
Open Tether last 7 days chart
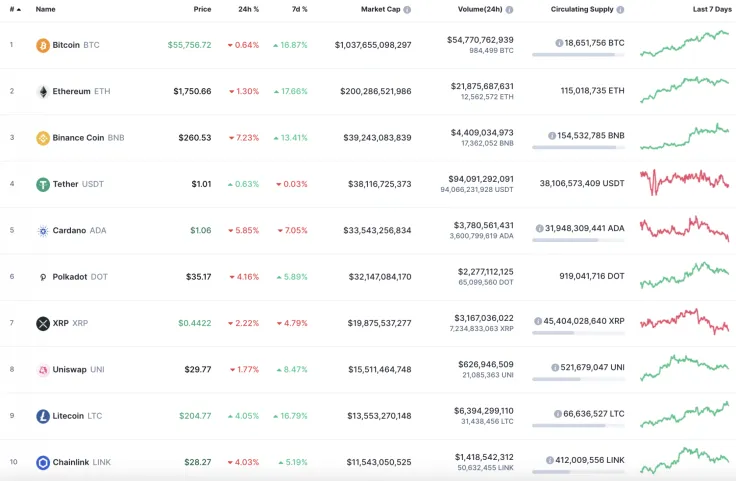click(684, 183)
